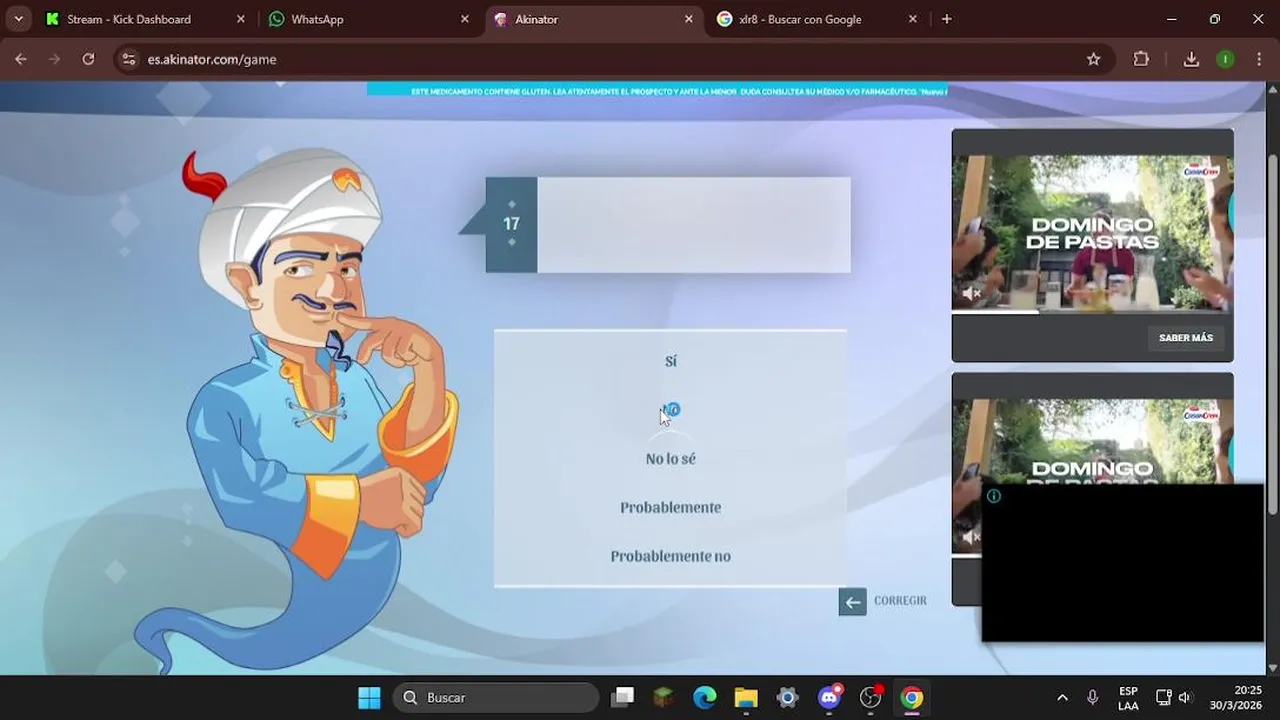The image size is (1280, 720).
Task: Answer Sí to Akinator's question
Action: [670, 361]
